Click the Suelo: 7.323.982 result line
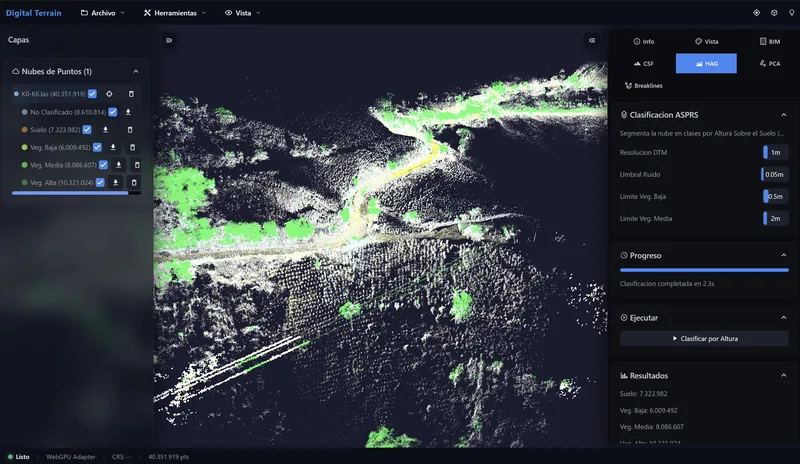This screenshot has width=800, height=464. [643, 394]
